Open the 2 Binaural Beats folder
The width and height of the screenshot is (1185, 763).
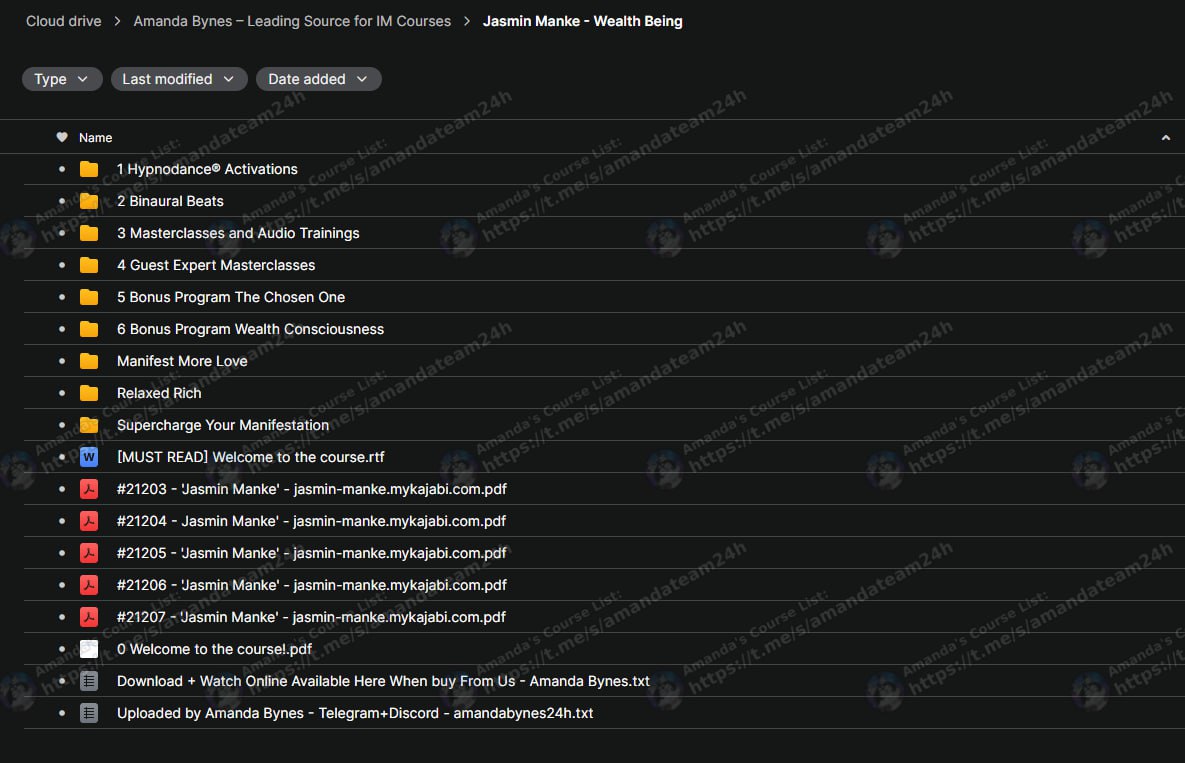(170, 201)
